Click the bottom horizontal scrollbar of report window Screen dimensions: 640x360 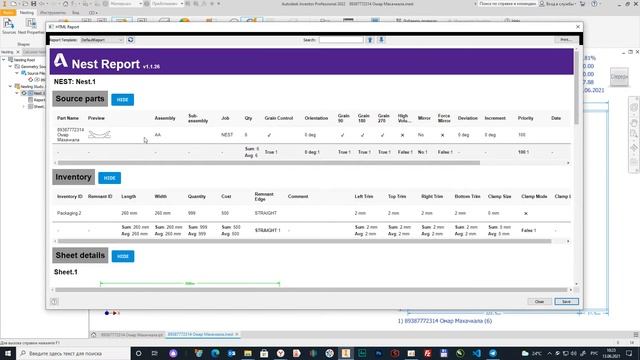pos(311,290)
